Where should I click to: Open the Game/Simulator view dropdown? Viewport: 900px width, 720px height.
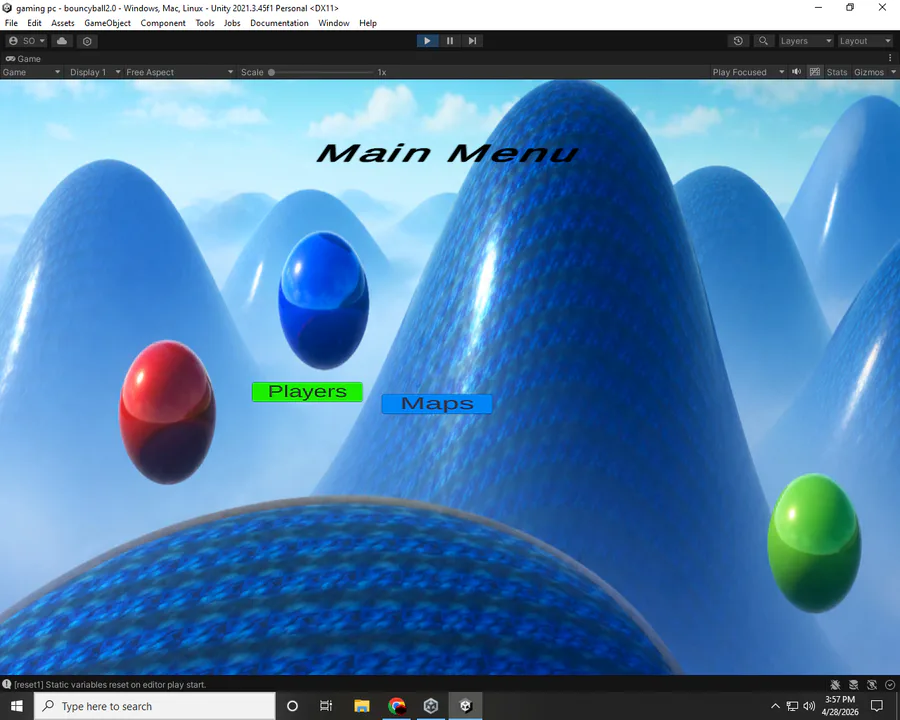pyautogui.click(x=31, y=72)
